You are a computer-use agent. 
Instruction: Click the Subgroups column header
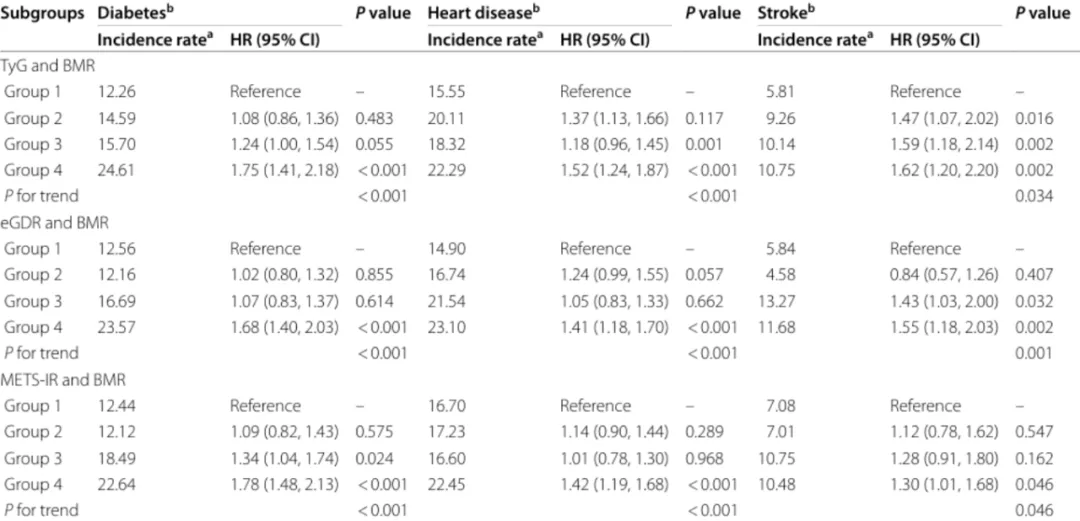43,14
